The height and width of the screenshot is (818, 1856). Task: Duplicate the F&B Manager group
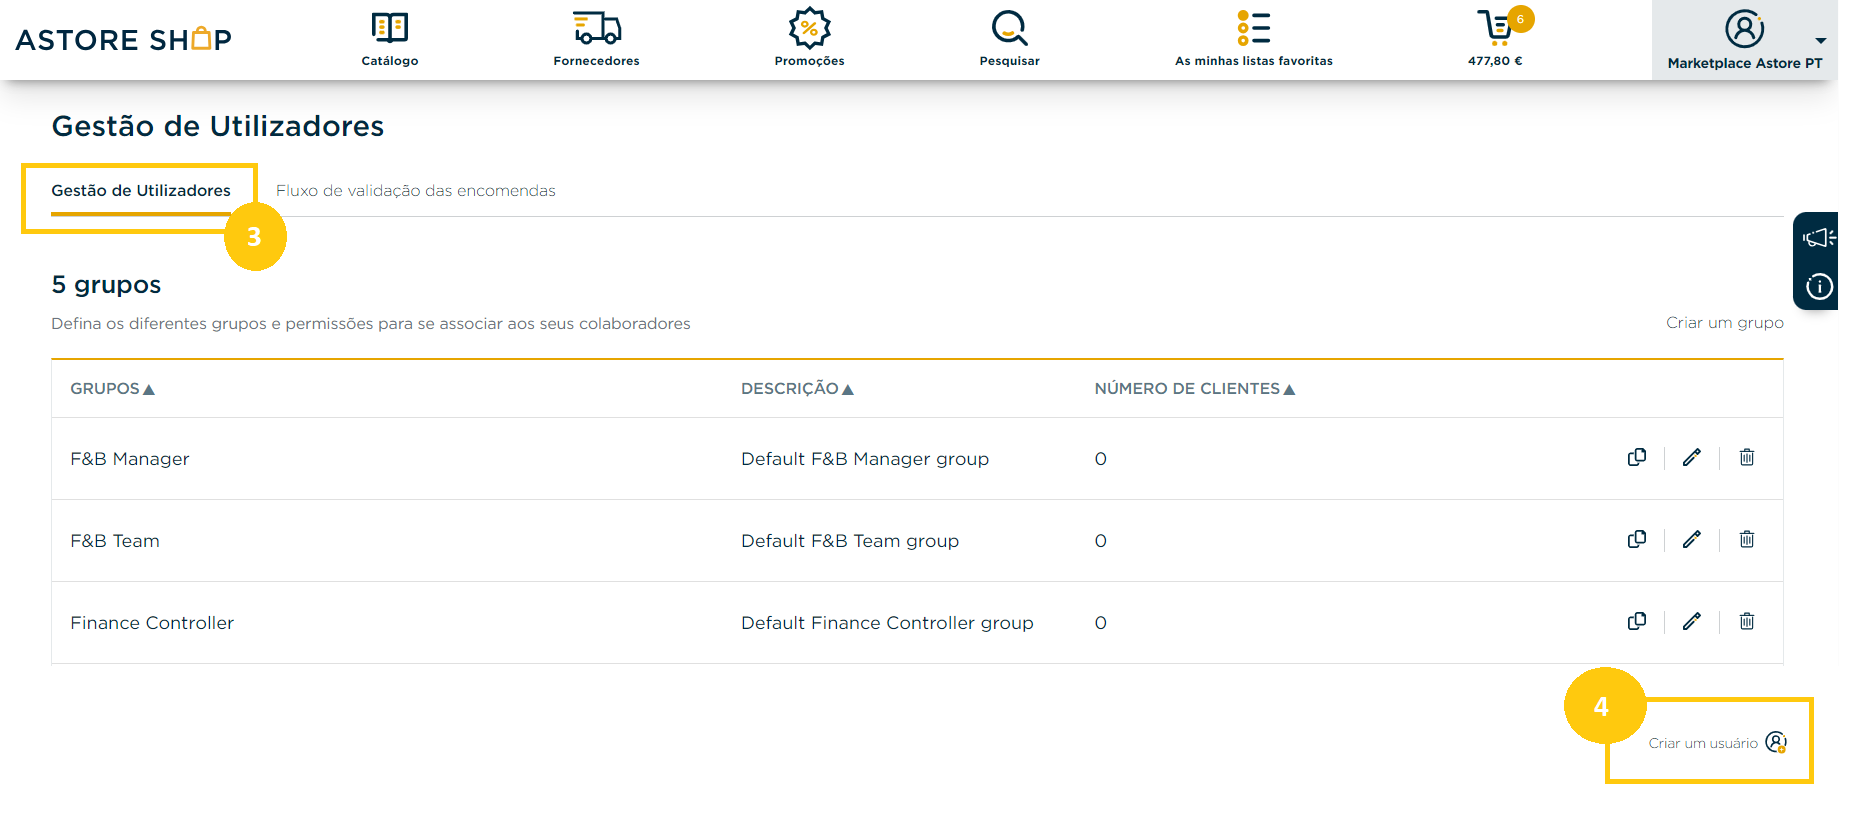point(1637,457)
